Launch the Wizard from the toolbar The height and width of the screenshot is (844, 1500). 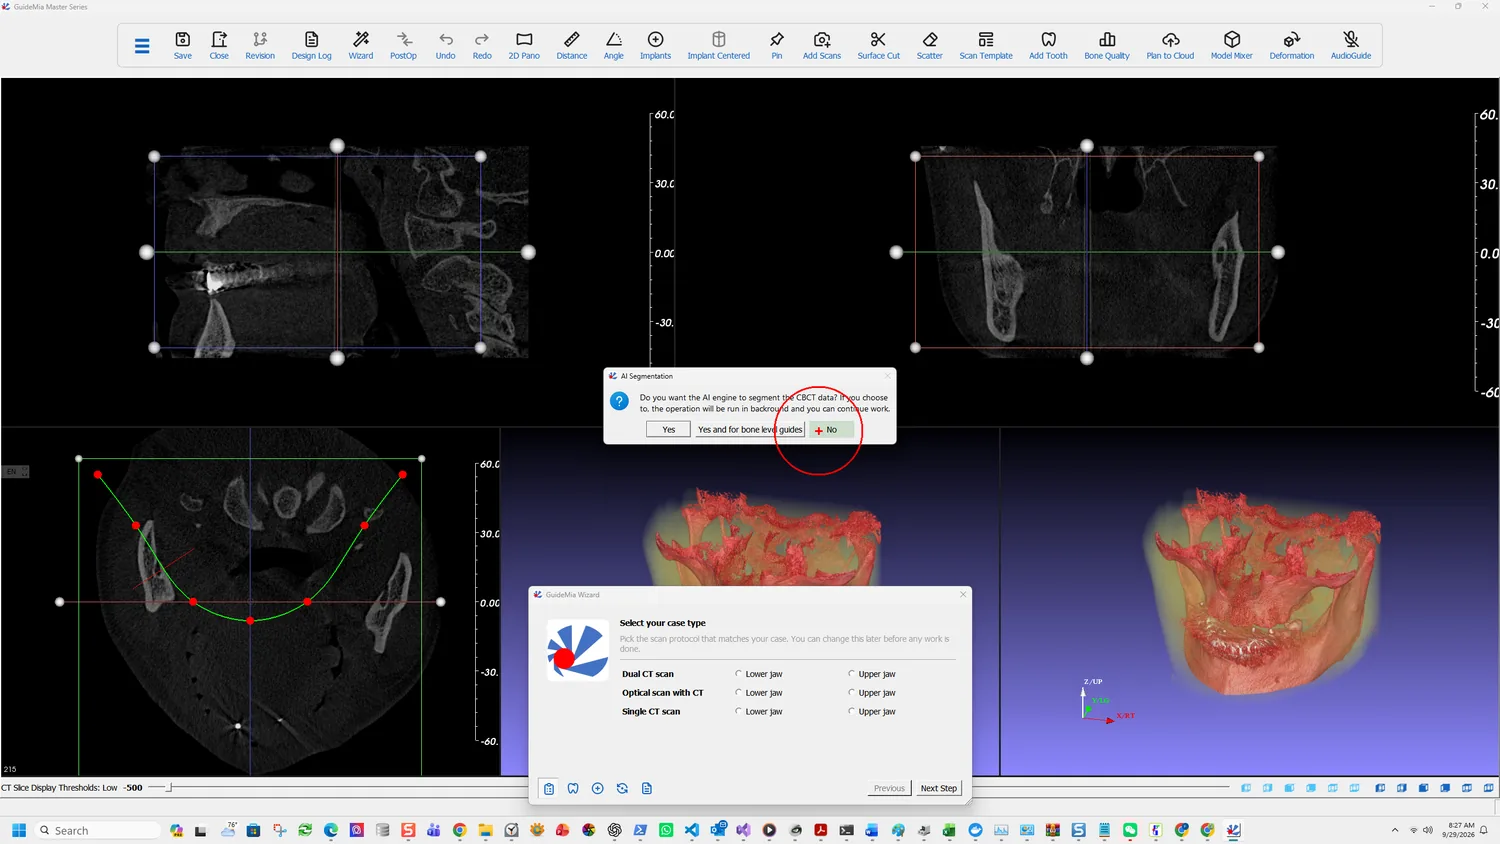coord(361,46)
